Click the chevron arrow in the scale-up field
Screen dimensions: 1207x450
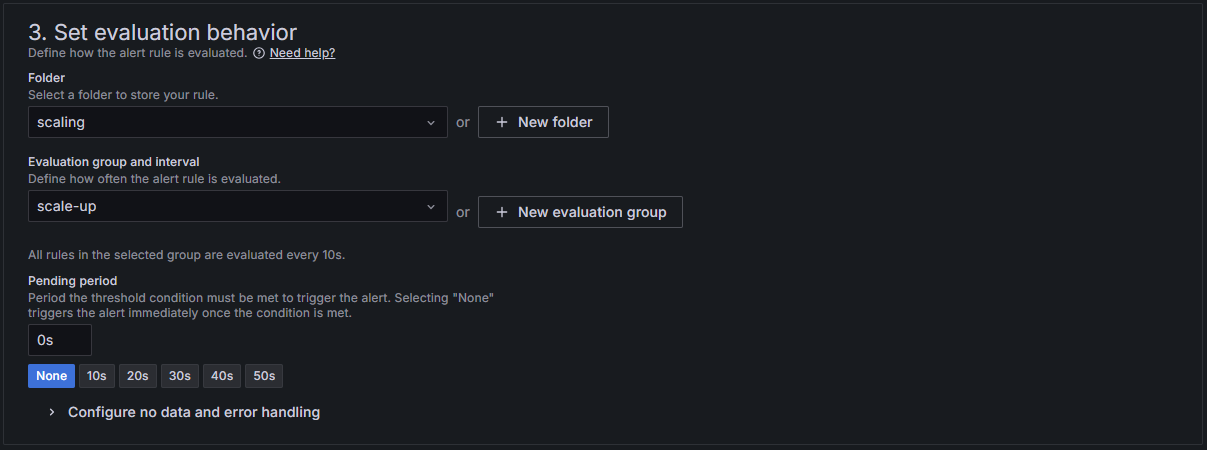click(x=431, y=207)
